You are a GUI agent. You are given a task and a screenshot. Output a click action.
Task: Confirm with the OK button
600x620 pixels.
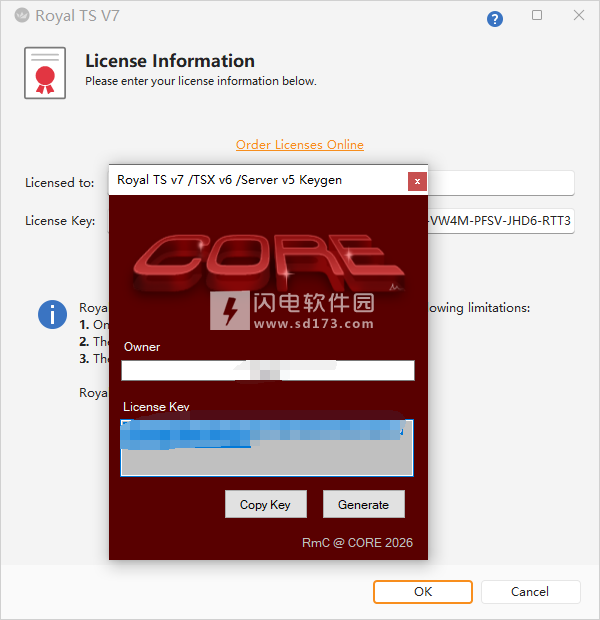tap(423, 591)
